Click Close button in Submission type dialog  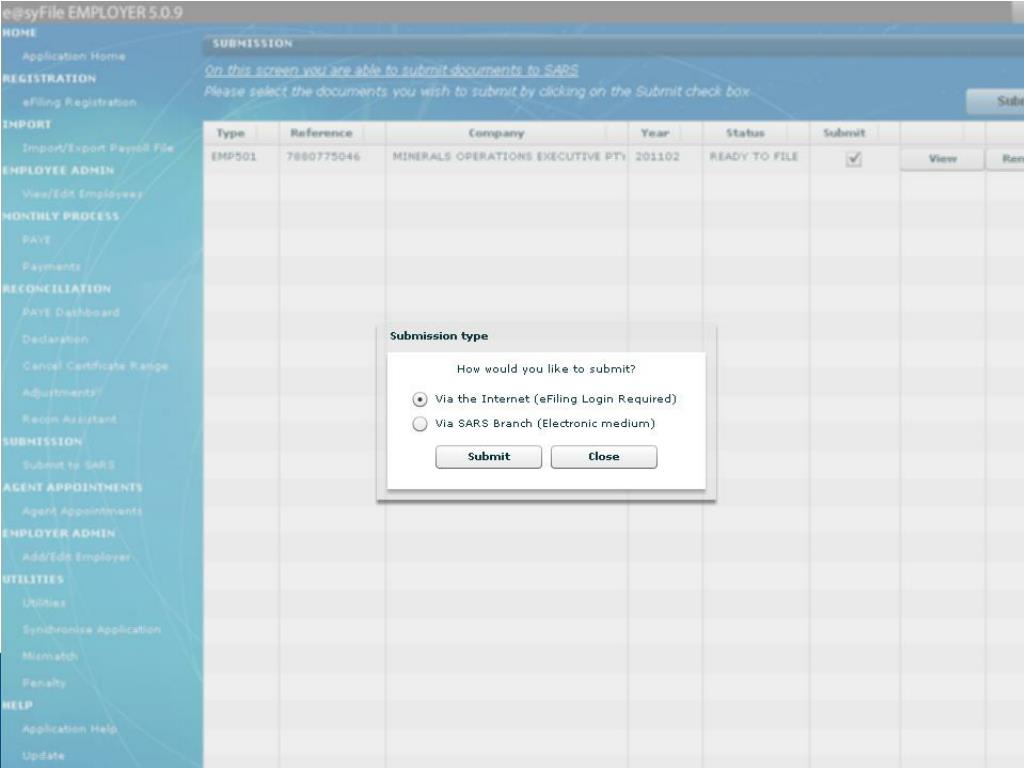pos(603,456)
